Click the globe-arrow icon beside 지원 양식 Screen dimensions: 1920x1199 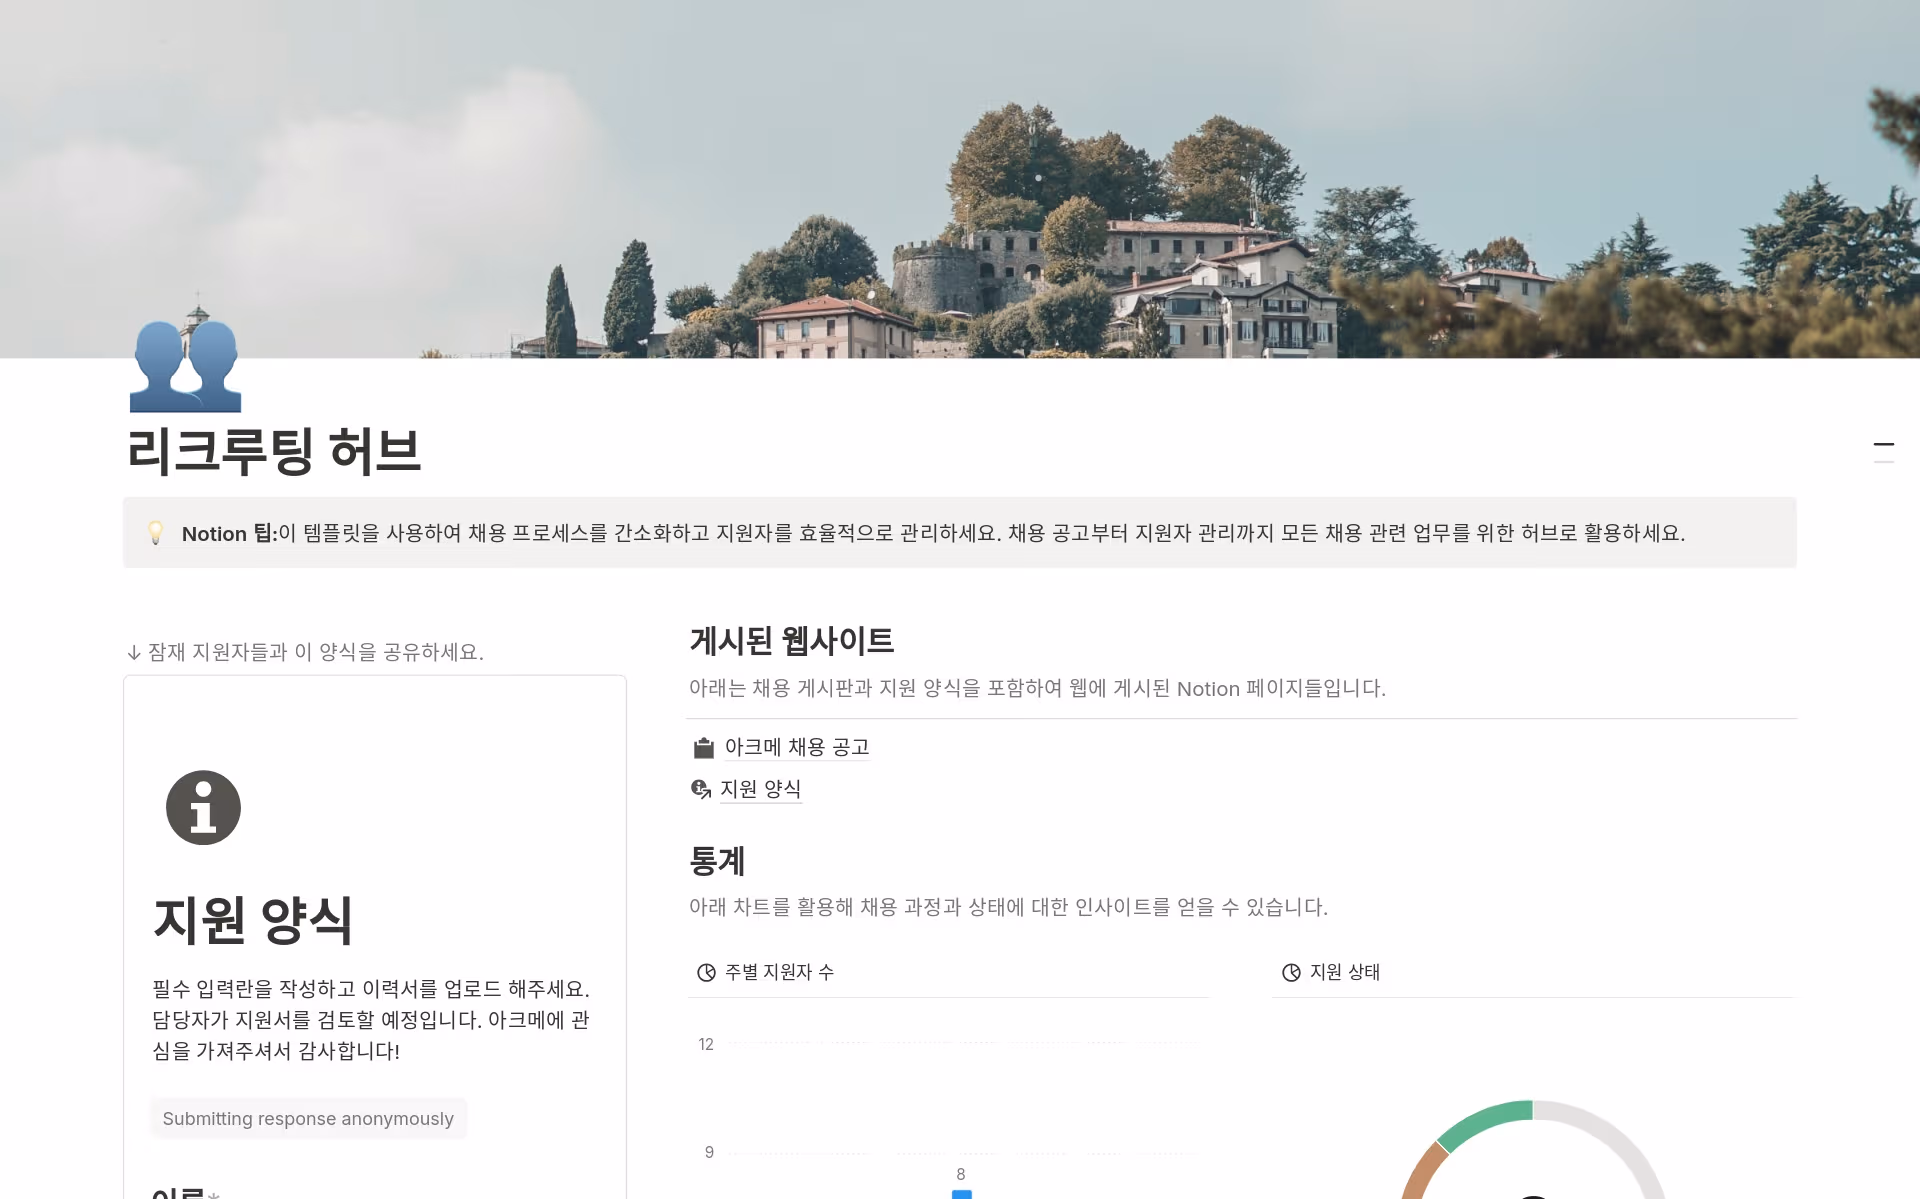[x=701, y=789]
